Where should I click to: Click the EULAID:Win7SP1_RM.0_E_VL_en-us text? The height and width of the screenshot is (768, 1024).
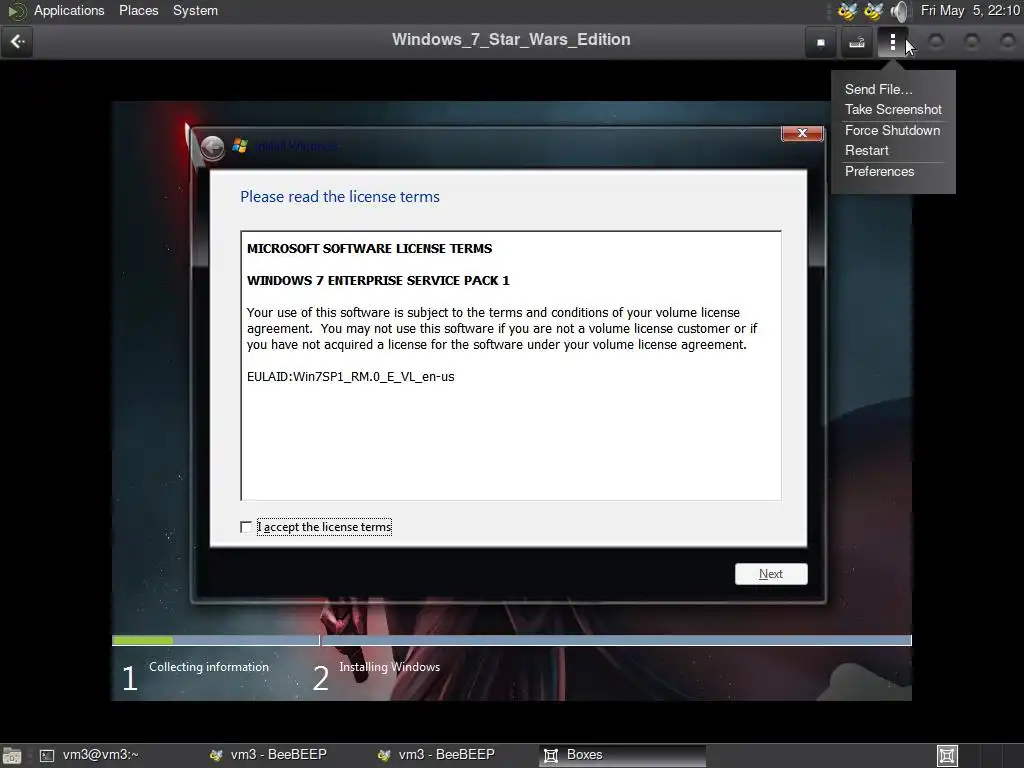point(351,377)
